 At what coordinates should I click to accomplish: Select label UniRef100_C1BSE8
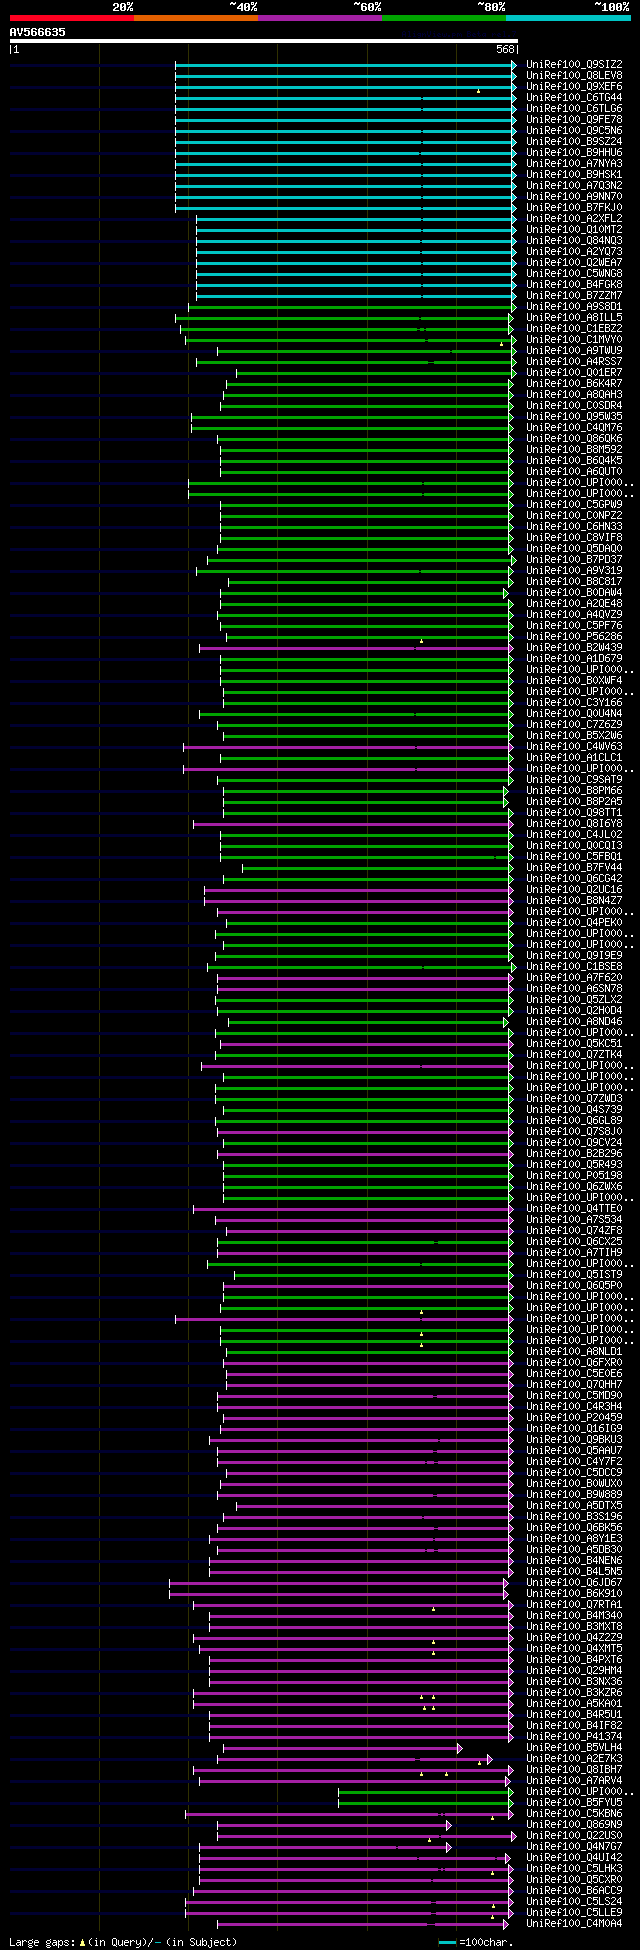tap(574, 967)
